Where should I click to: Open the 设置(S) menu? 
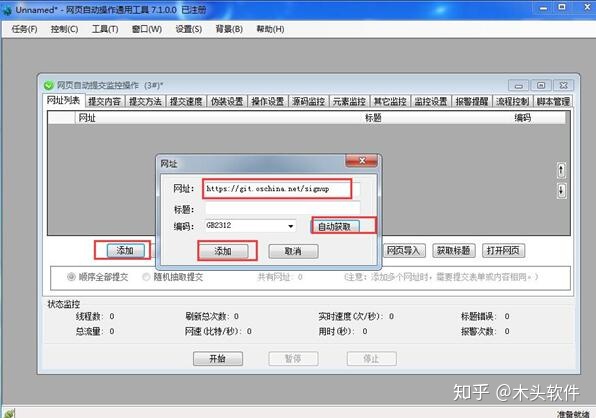click(189, 29)
